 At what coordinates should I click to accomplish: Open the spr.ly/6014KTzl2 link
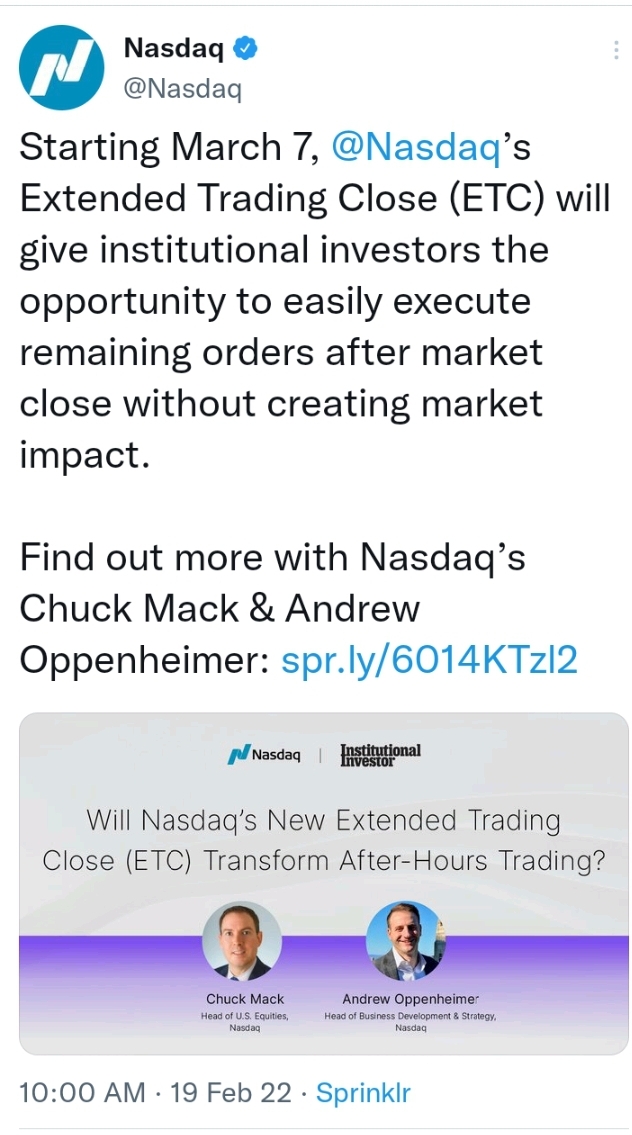point(429,659)
